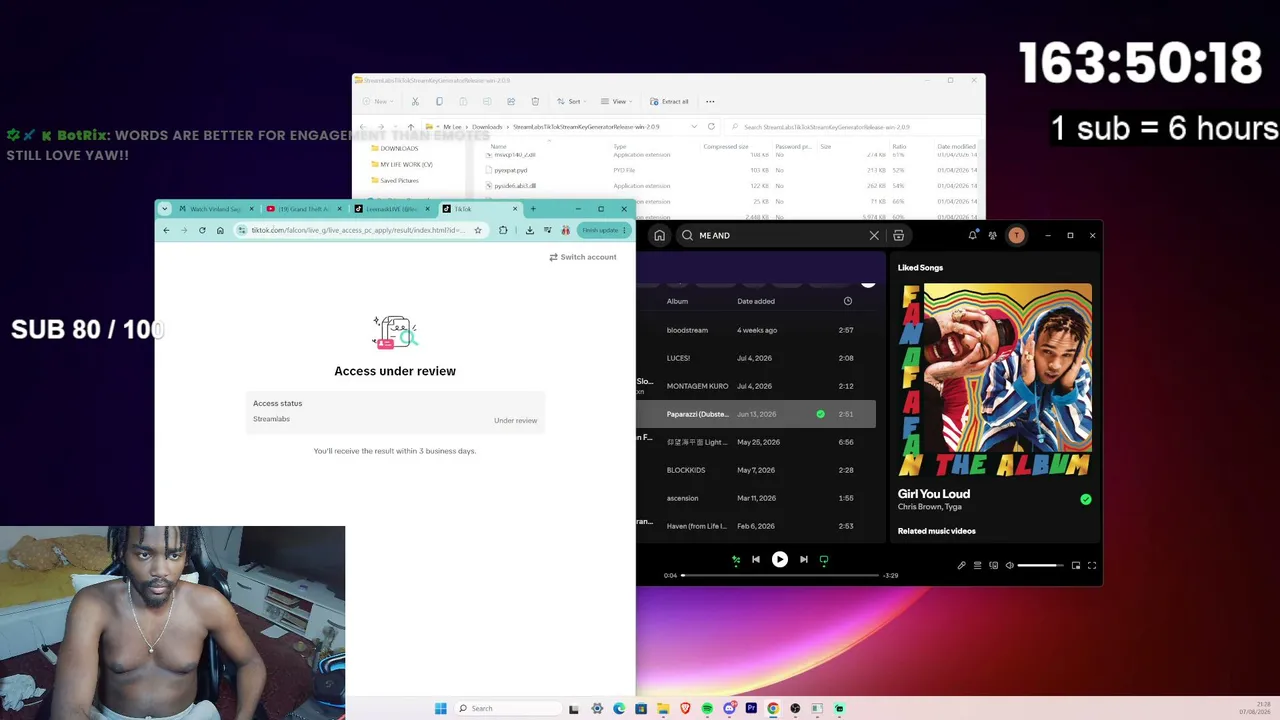Open Chrome extensions puzzle icon

point(503,230)
